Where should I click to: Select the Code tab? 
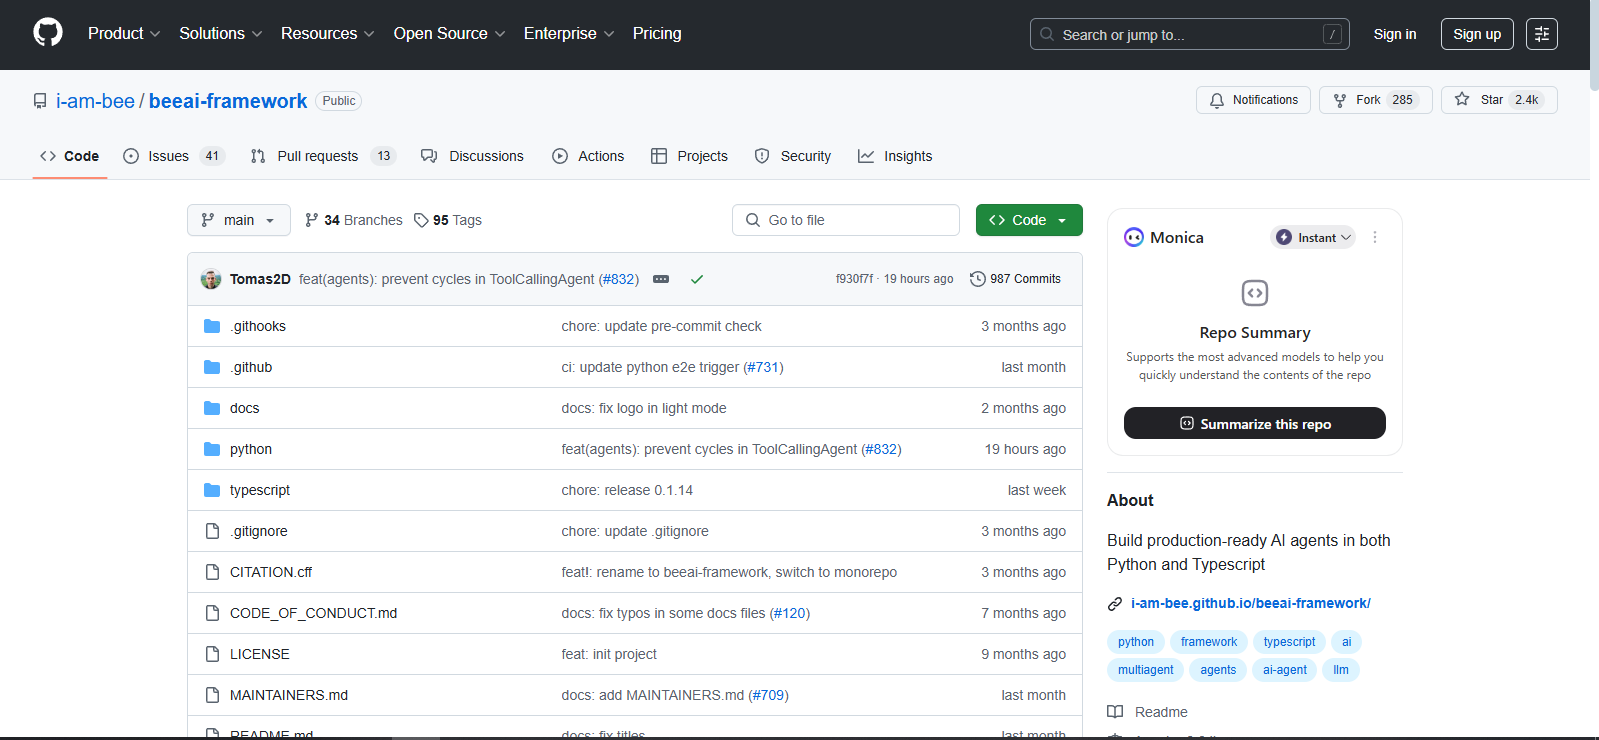69,156
